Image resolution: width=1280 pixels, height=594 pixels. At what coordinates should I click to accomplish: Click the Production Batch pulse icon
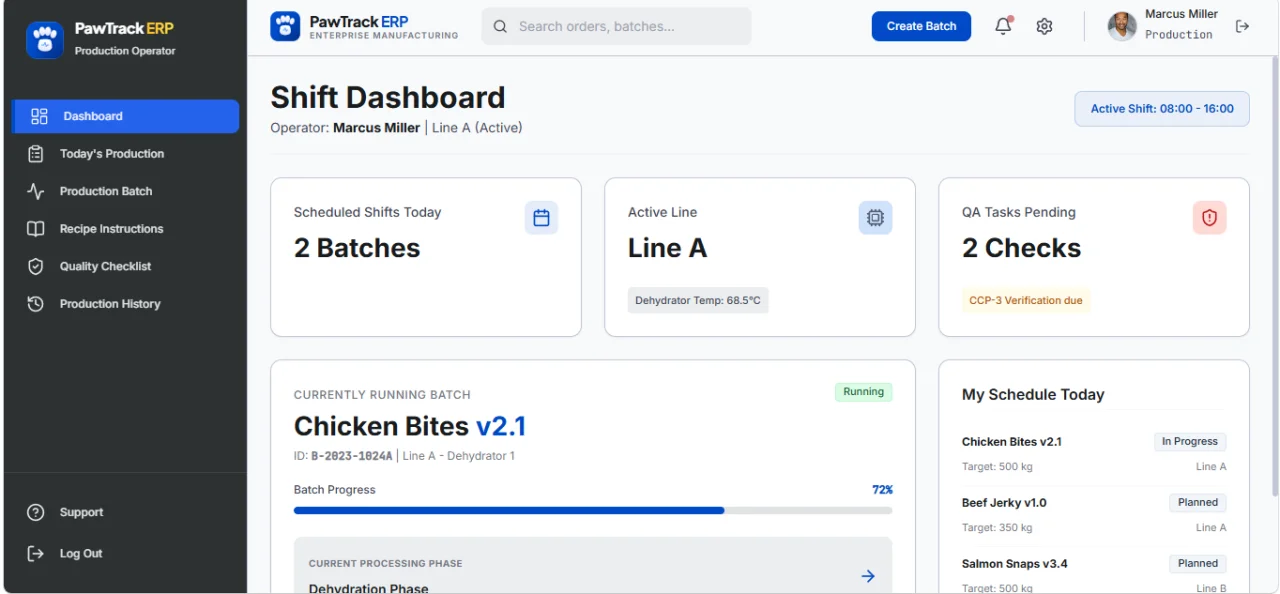click(x=36, y=191)
